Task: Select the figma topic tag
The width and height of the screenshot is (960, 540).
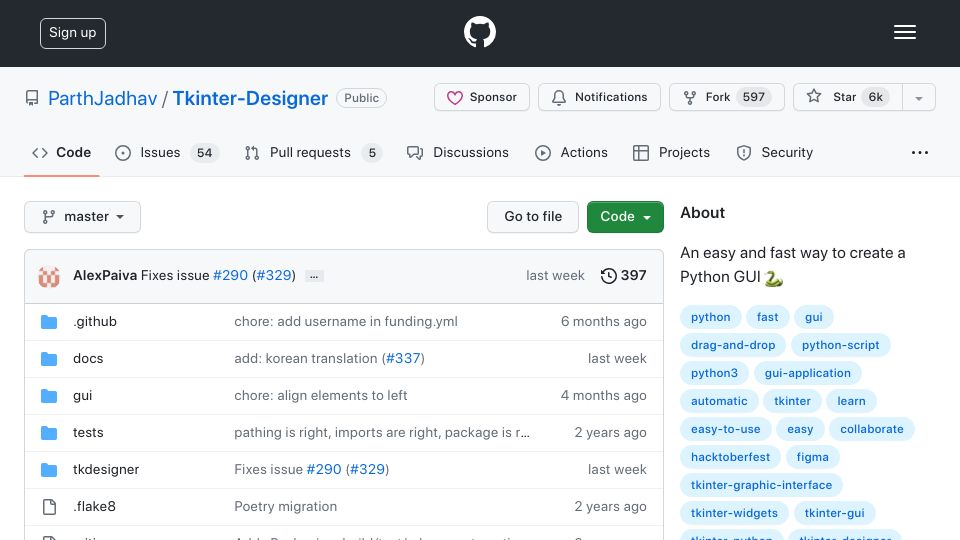Action: [812, 457]
